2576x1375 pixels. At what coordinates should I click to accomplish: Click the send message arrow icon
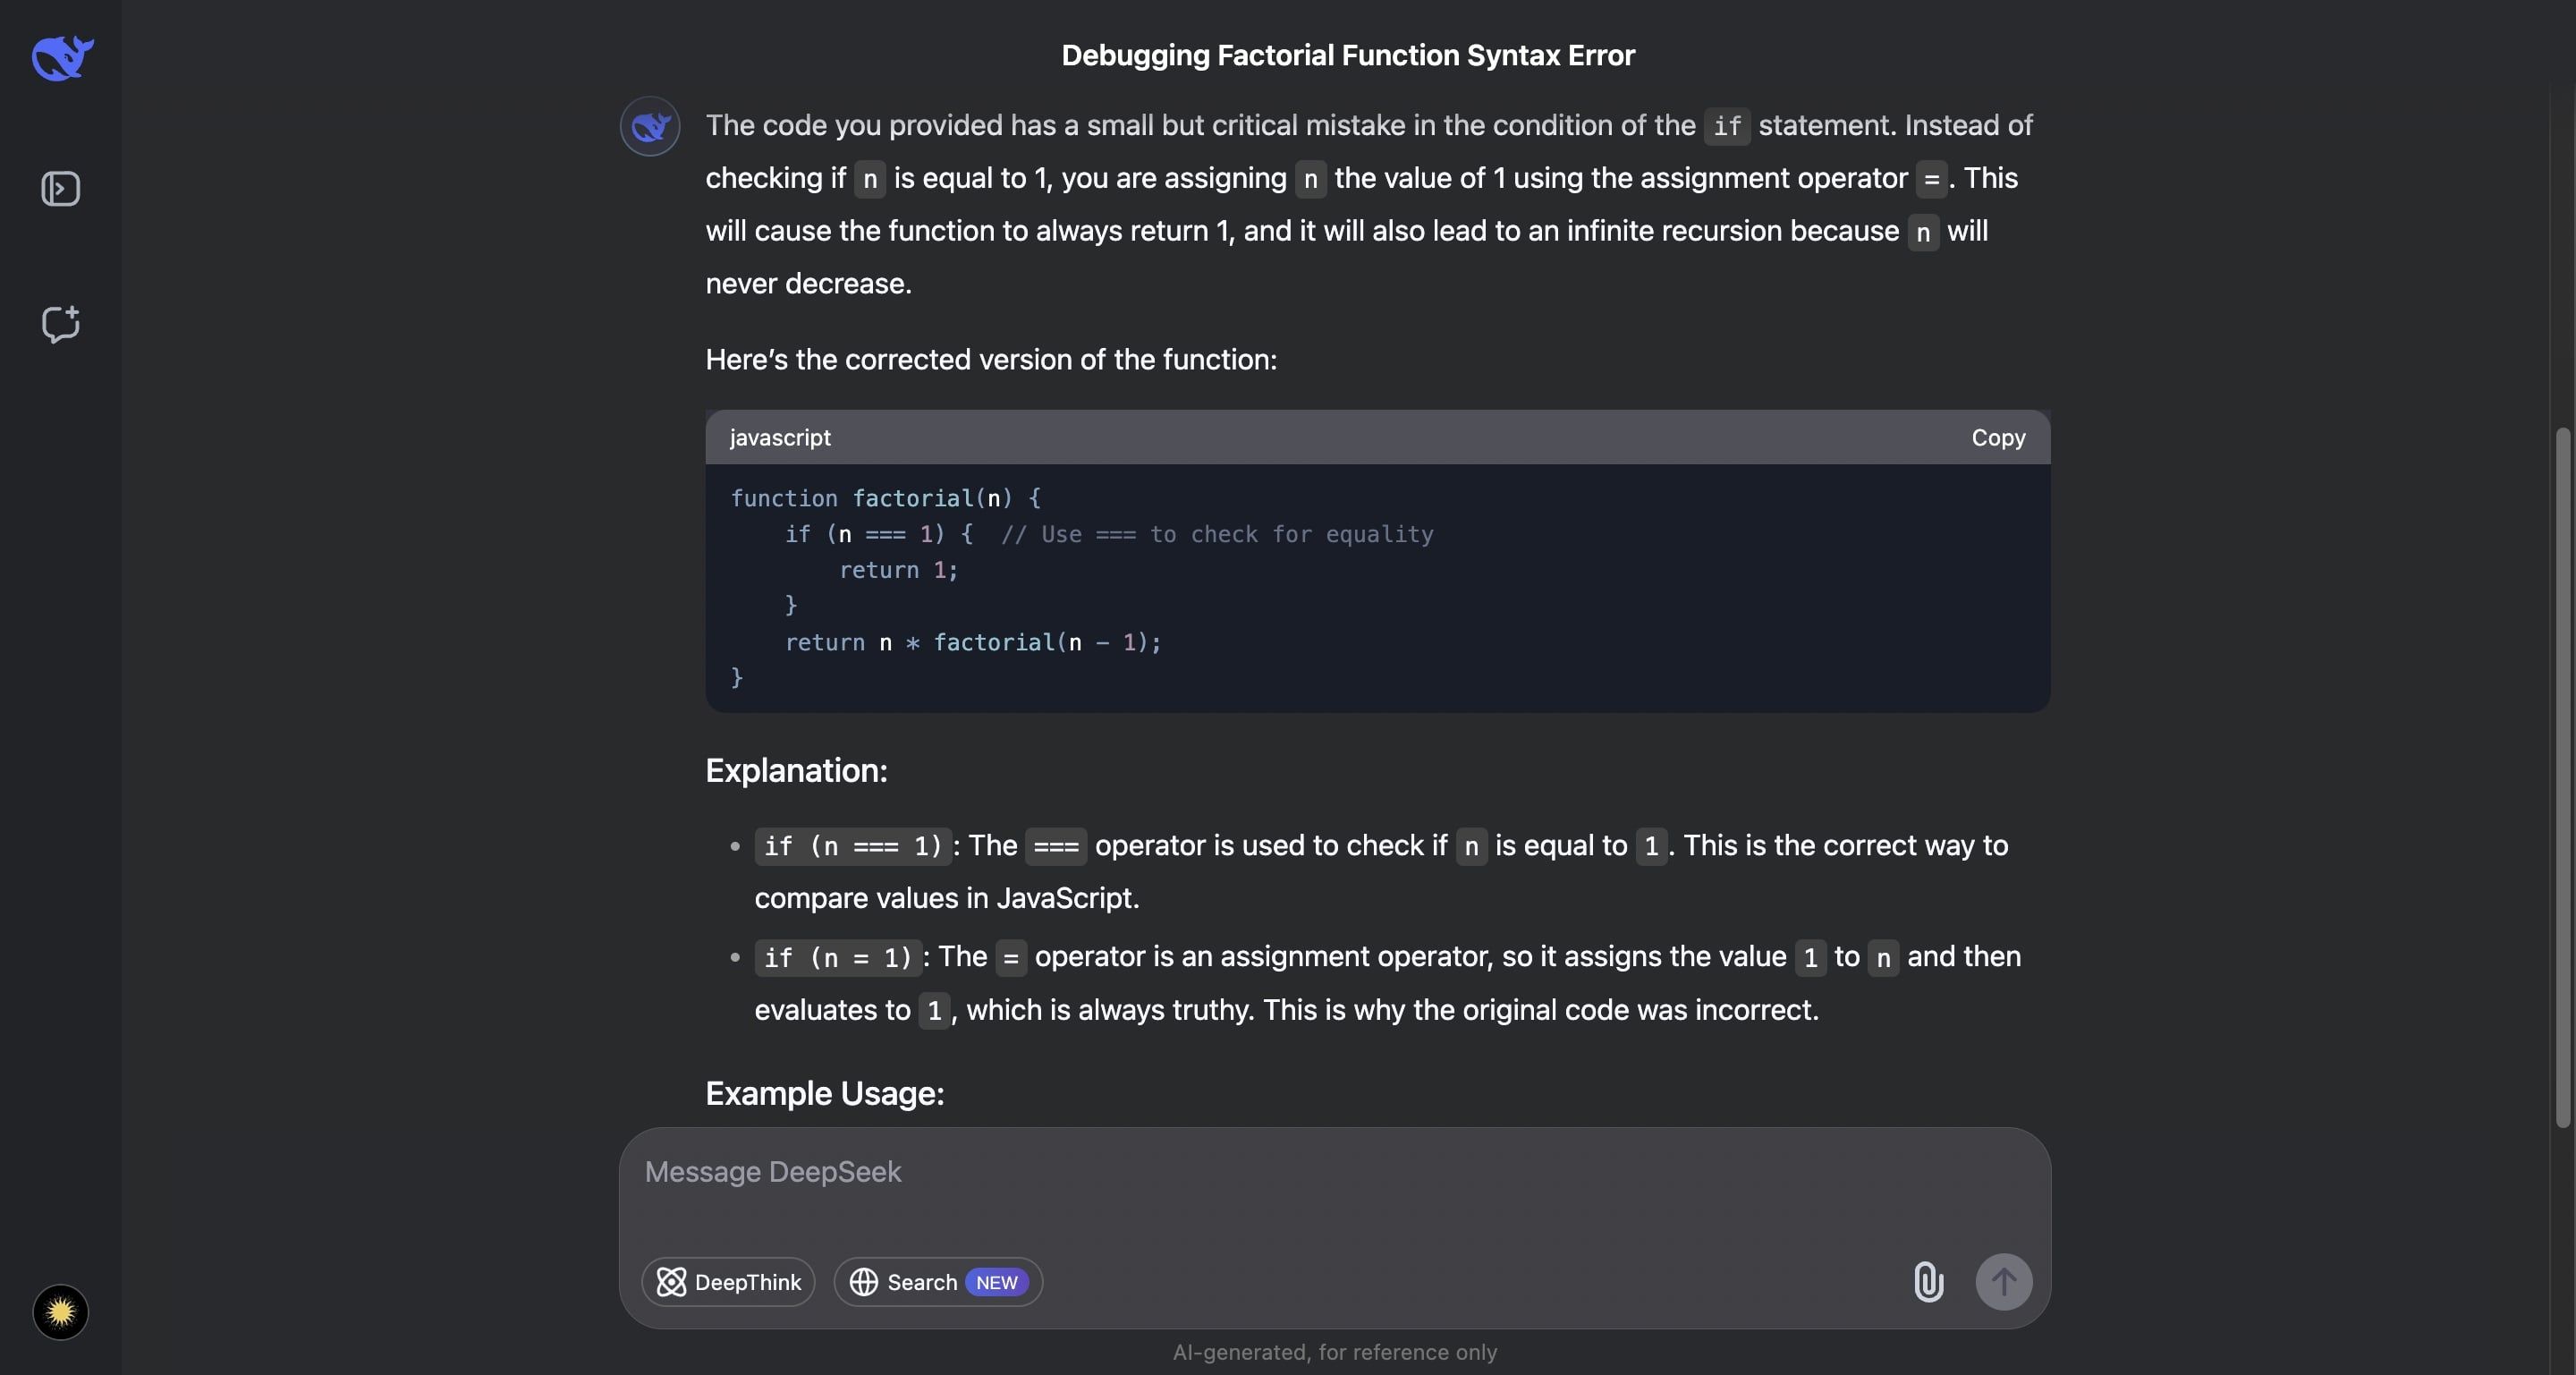click(x=2005, y=1281)
